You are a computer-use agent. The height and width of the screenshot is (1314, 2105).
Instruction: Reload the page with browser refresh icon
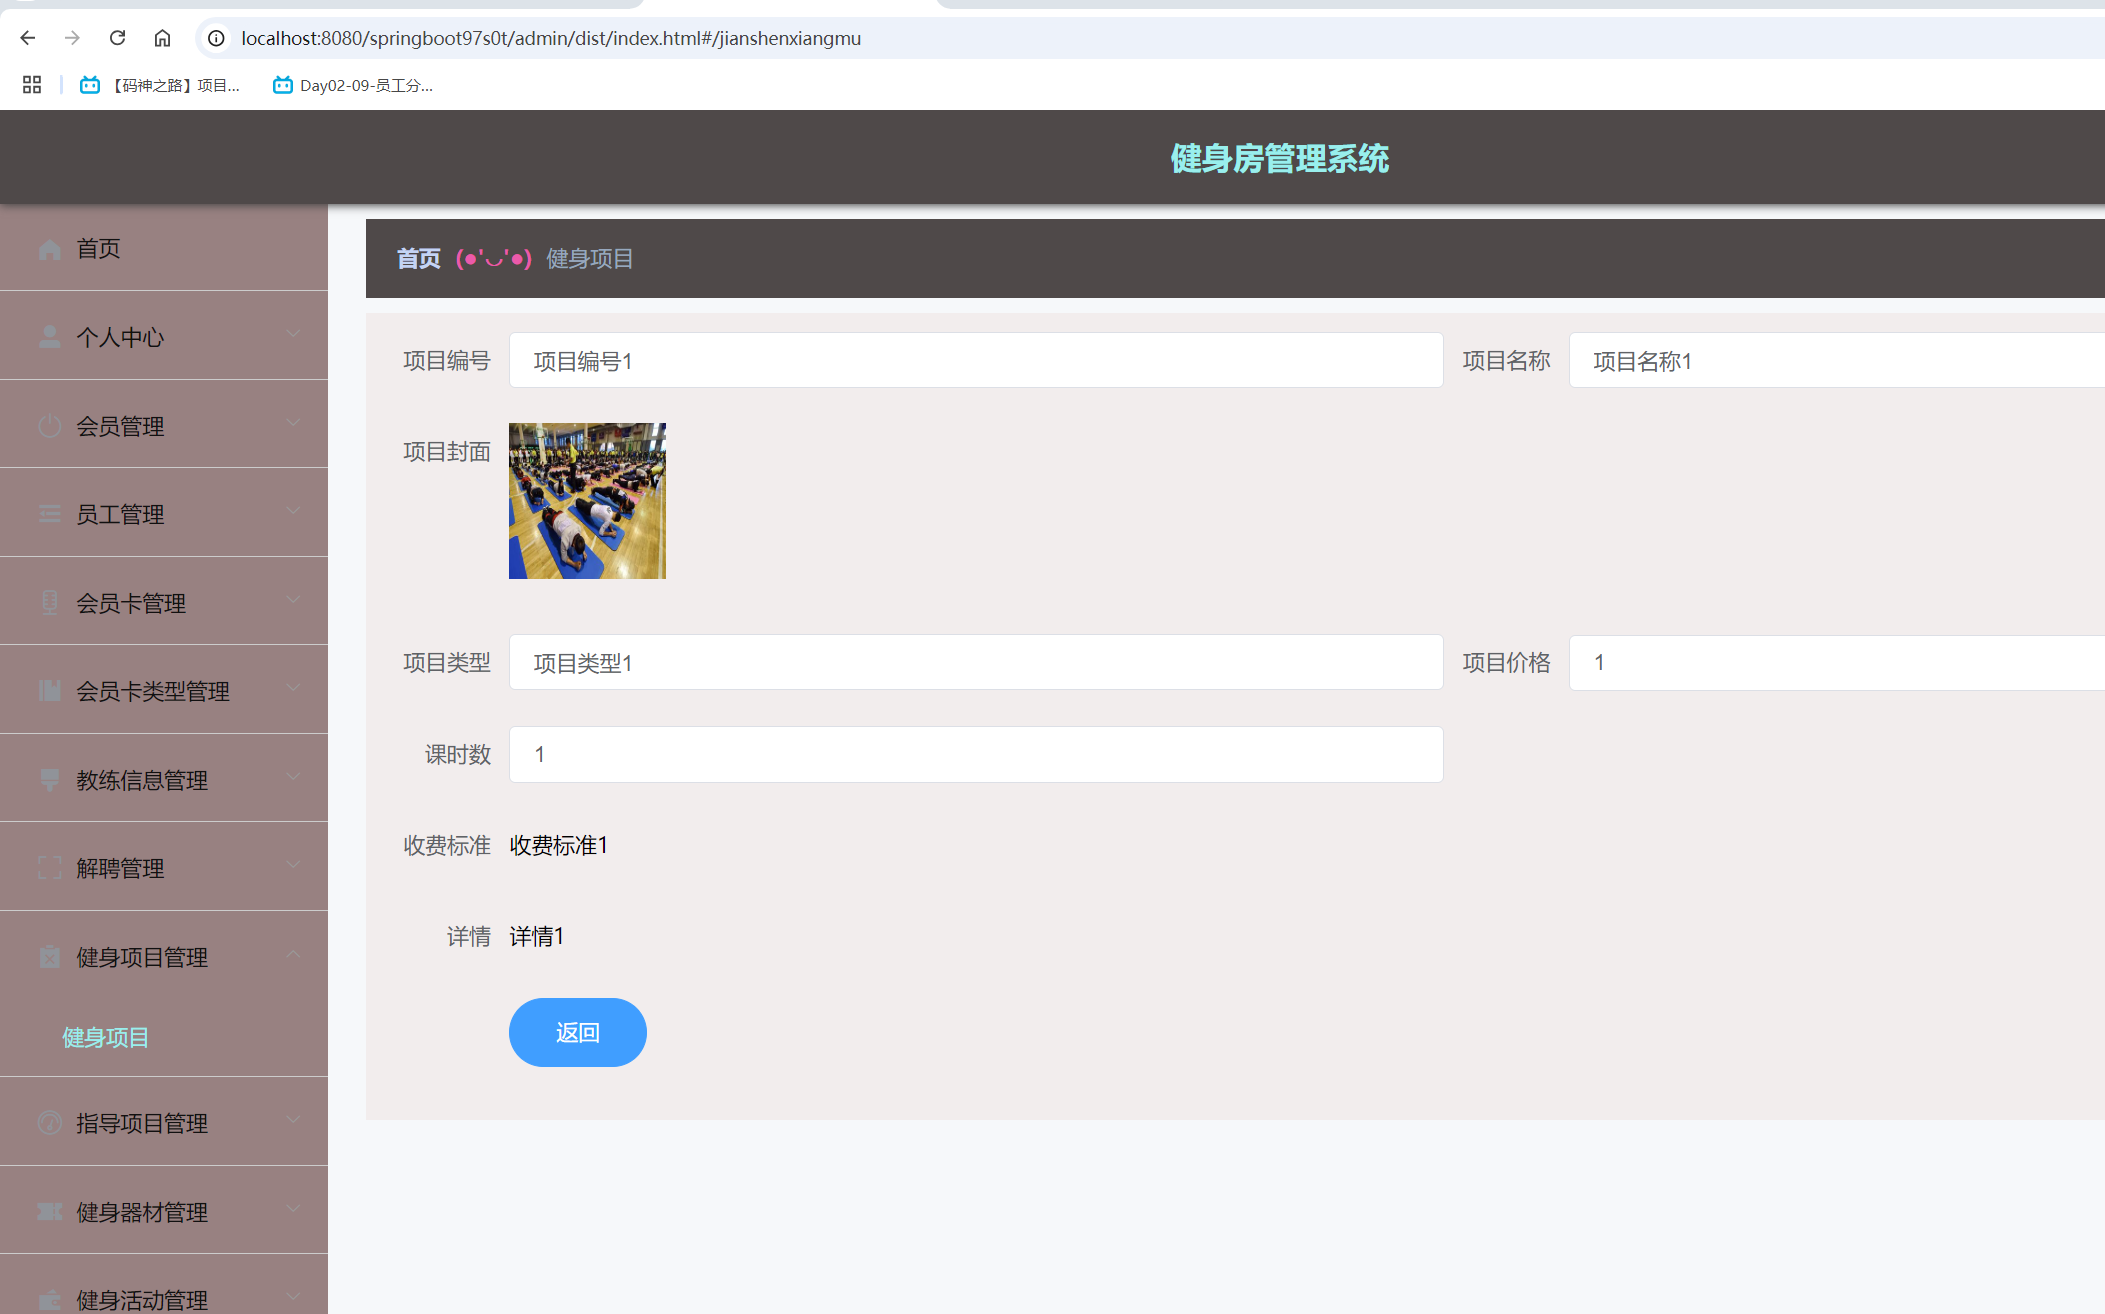click(117, 38)
